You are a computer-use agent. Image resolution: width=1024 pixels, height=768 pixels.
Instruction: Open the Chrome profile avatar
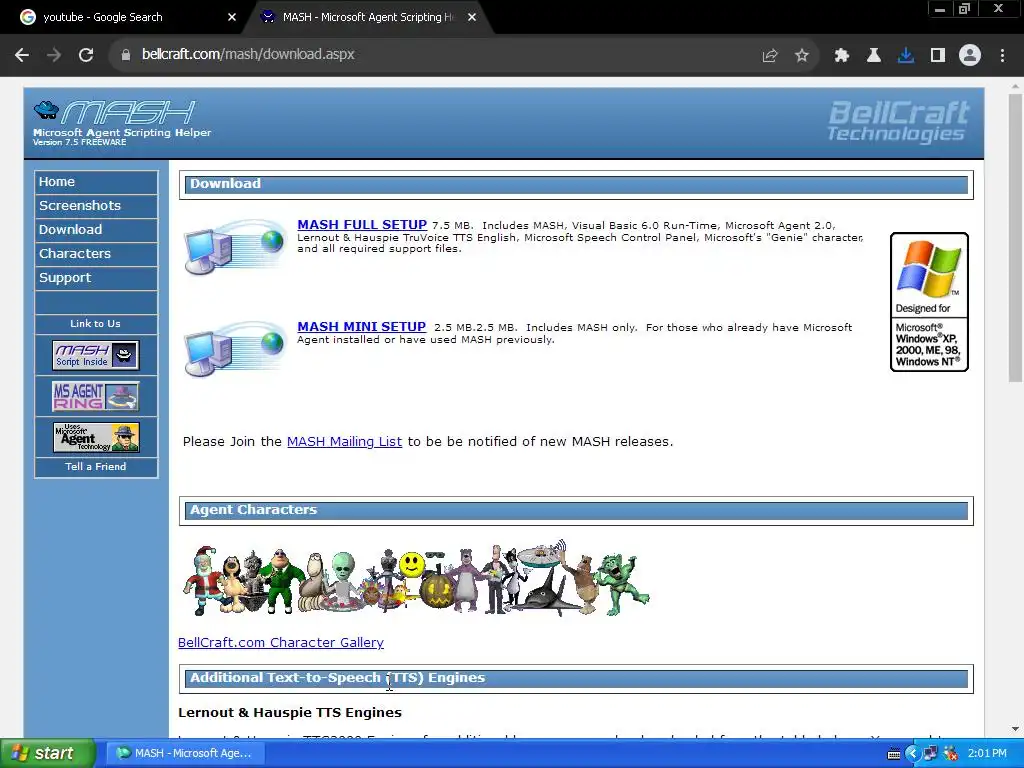pyautogui.click(x=970, y=56)
